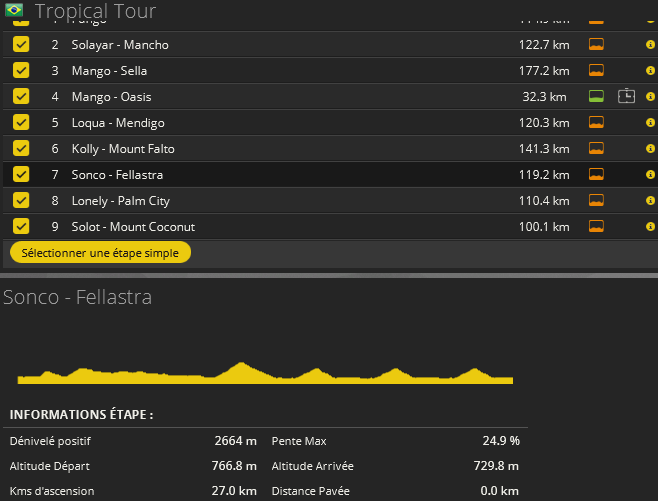Screen dimensions: 658x501
Task: Open the info icon for Sonco - Fellastra
Action: tap(650, 175)
